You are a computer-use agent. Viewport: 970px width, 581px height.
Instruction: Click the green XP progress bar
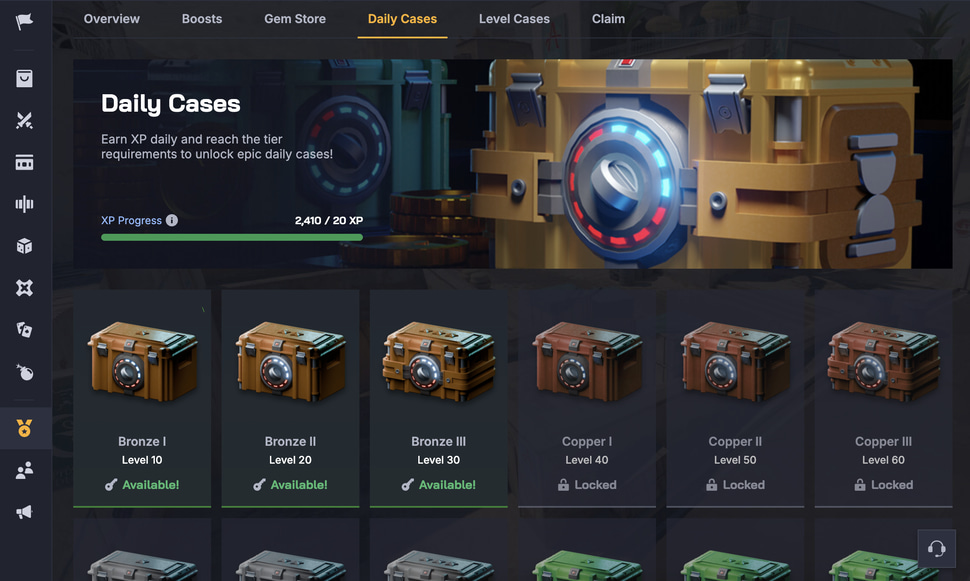(x=232, y=237)
